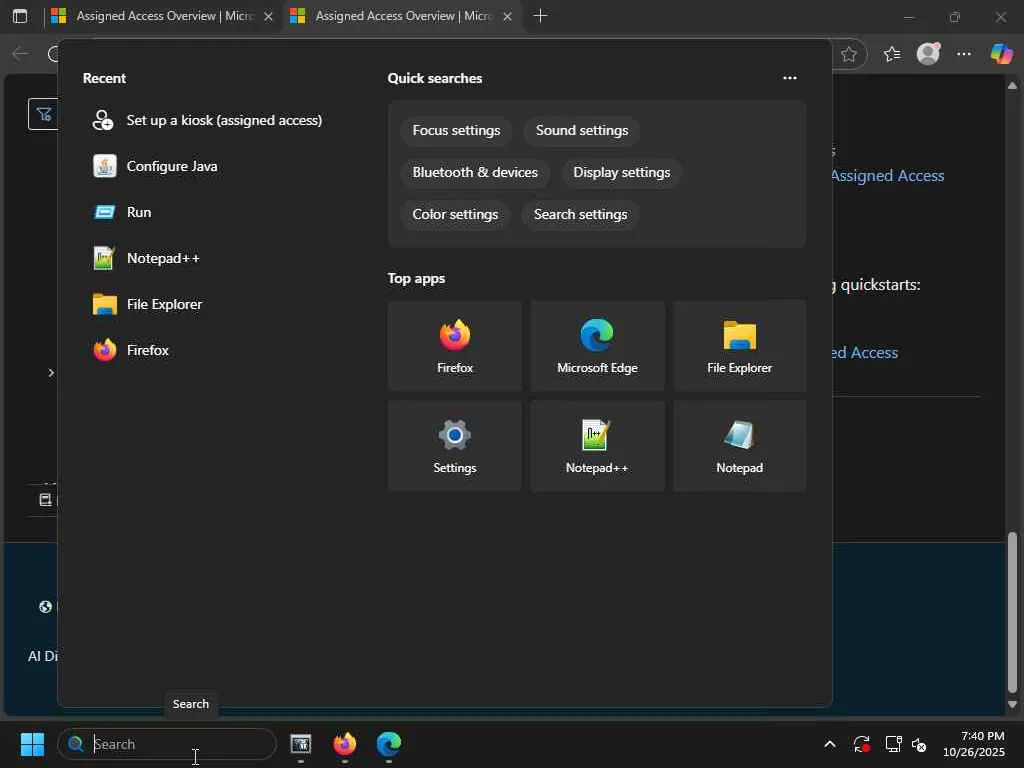Open Set up a kiosk recent item
Viewport: 1024px width, 768px height.
point(208,120)
